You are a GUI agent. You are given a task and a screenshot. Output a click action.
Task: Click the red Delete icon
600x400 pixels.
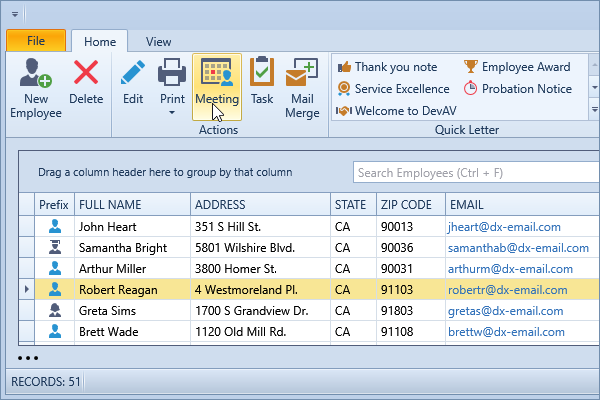86,72
